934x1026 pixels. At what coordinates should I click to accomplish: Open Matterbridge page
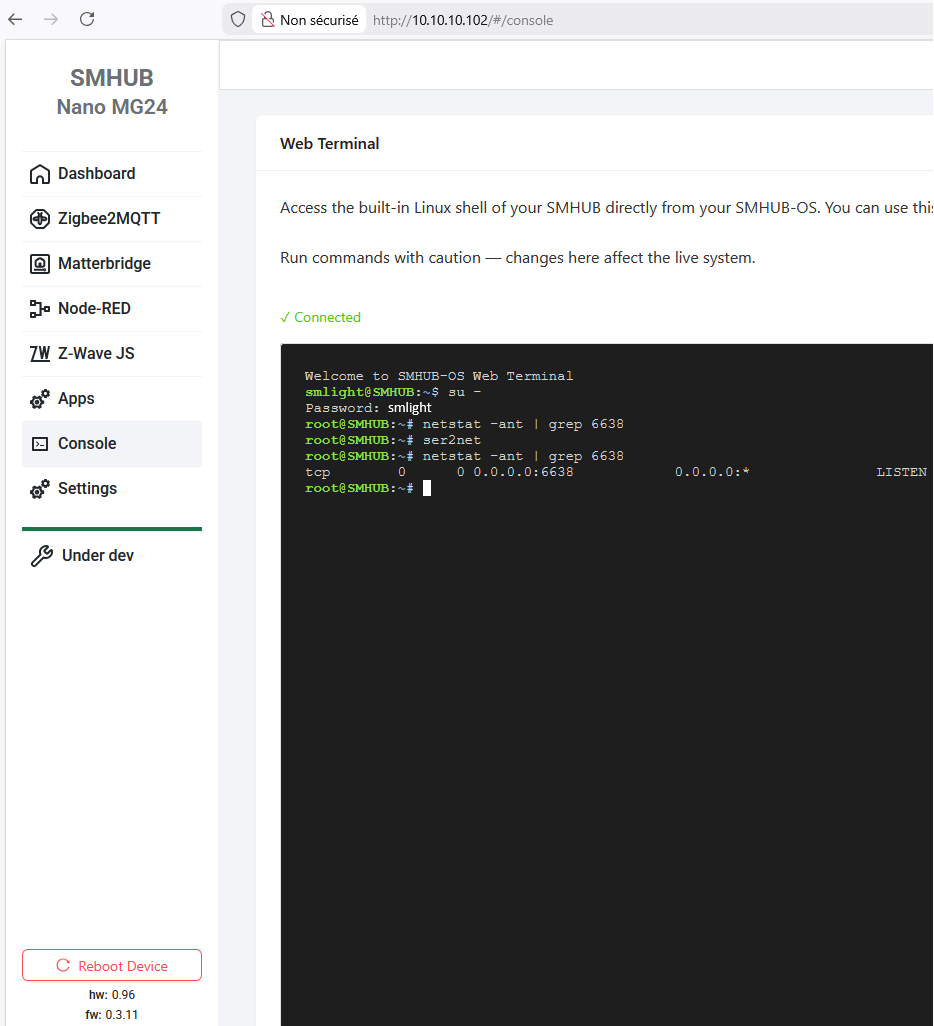pos(112,264)
